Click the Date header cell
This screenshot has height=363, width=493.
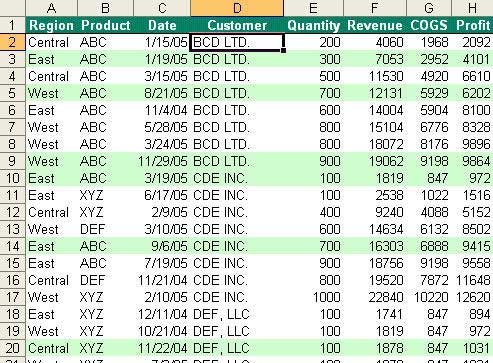(x=162, y=25)
